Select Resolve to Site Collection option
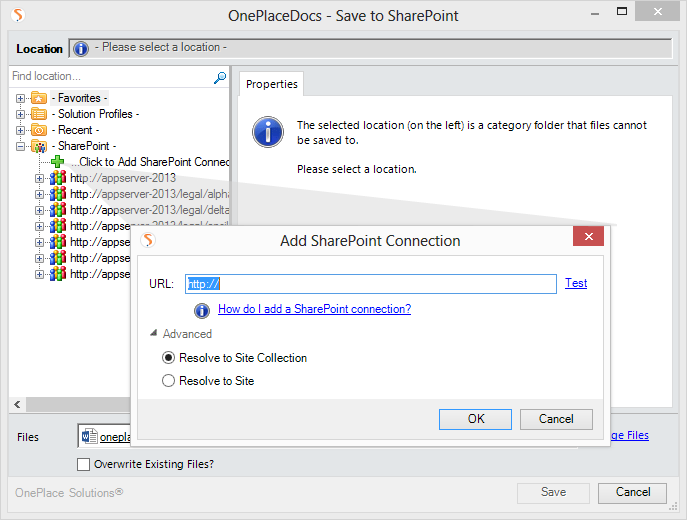The width and height of the screenshot is (687, 520). 168,358
